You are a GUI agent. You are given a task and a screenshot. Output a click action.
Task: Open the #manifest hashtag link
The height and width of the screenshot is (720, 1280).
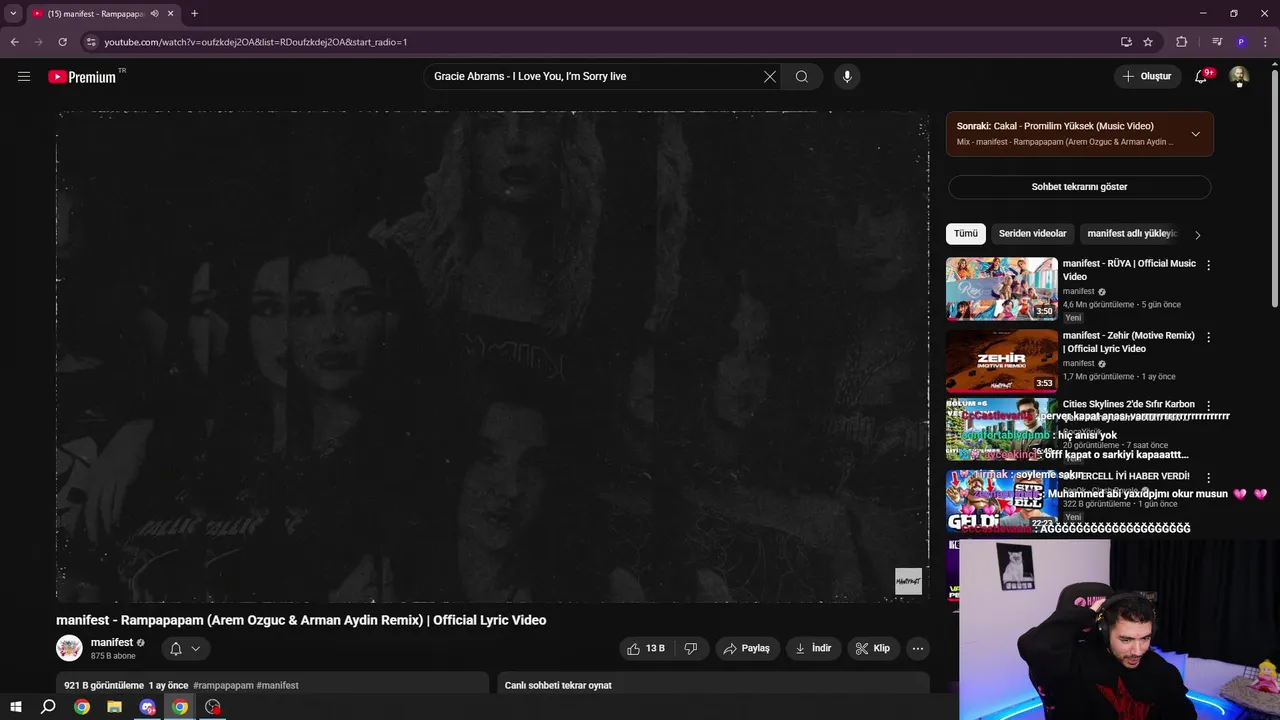tap(278, 685)
